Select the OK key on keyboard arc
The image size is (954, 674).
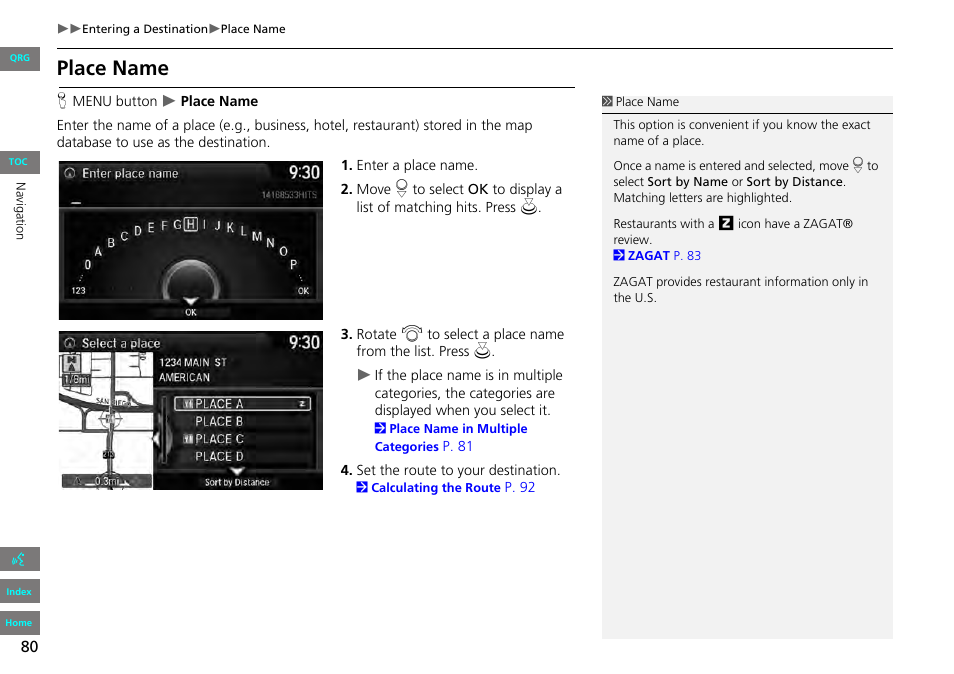pyautogui.click(x=303, y=291)
